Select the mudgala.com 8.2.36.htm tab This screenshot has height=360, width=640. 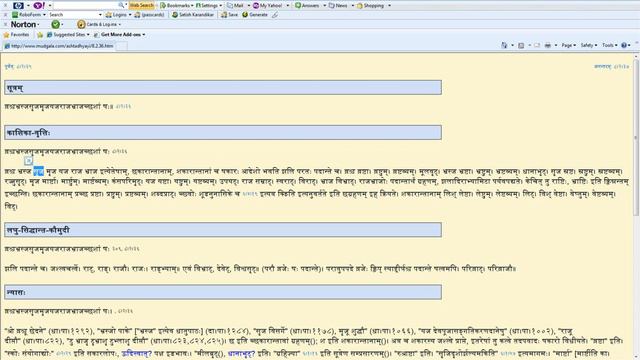click(60, 46)
